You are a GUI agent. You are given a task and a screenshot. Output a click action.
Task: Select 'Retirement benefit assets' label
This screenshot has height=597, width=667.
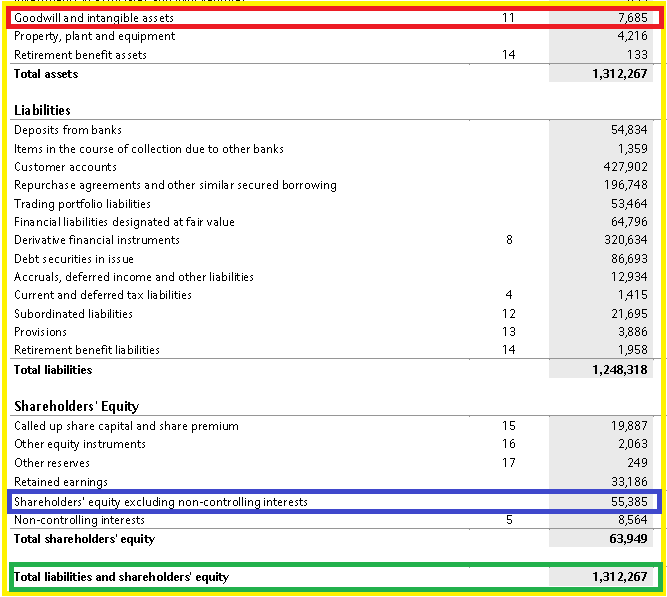[x=80, y=55]
